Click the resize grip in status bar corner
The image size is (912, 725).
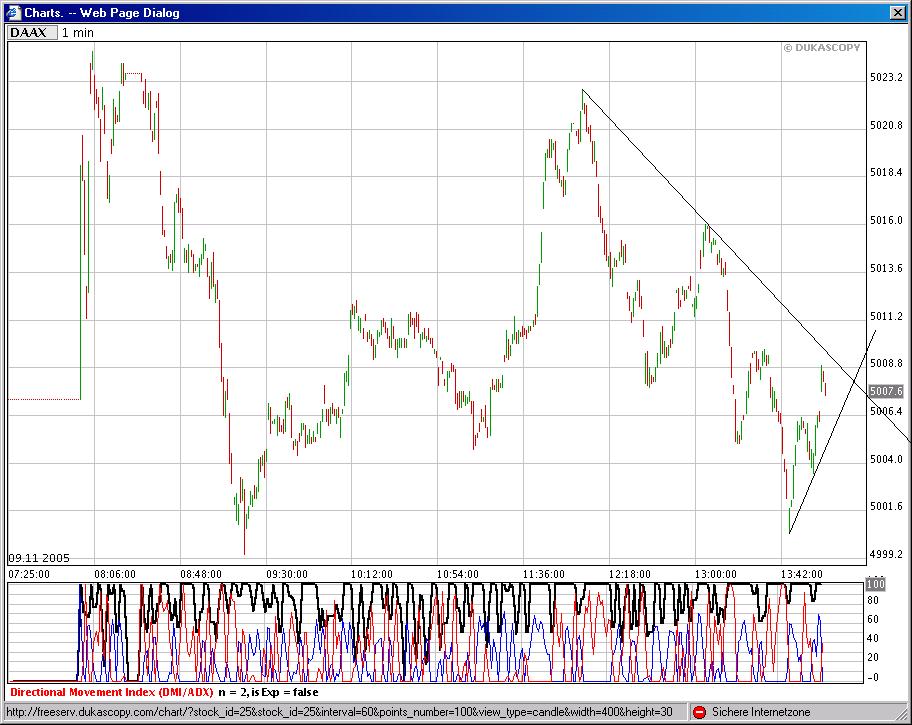point(901,714)
